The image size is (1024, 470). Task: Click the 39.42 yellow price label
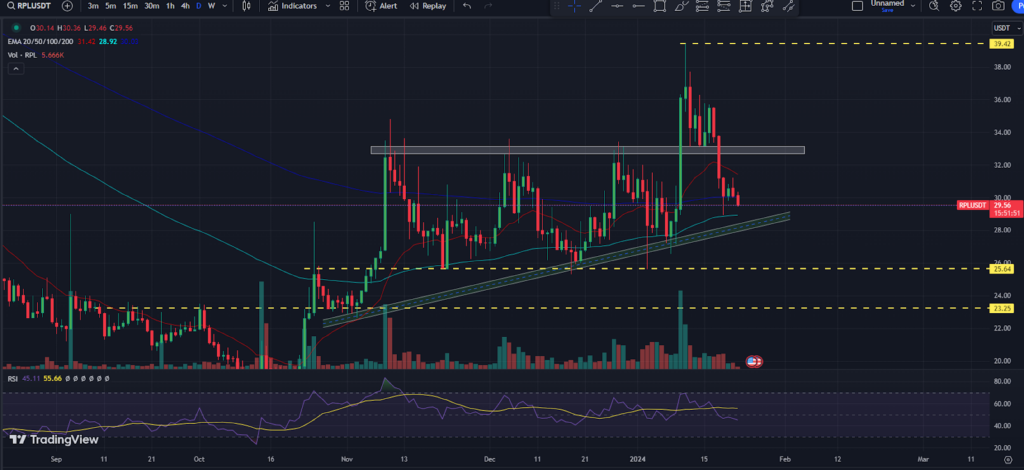(1000, 44)
